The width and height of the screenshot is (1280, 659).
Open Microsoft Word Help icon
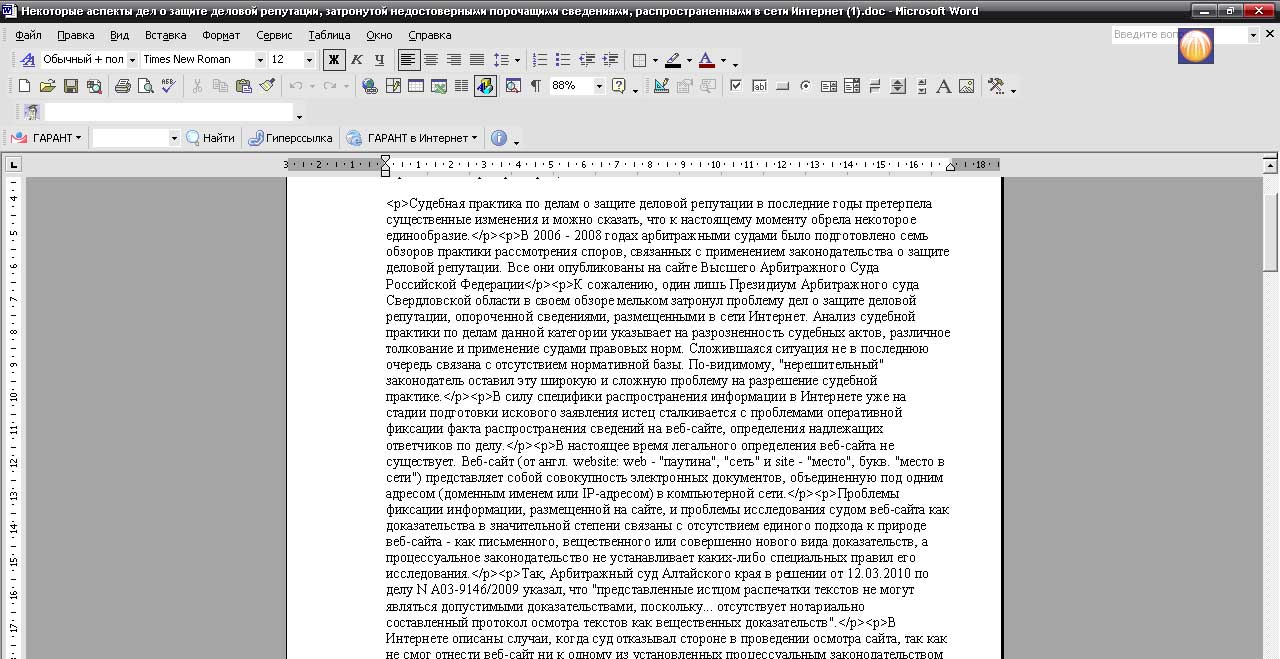click(620, 86)
